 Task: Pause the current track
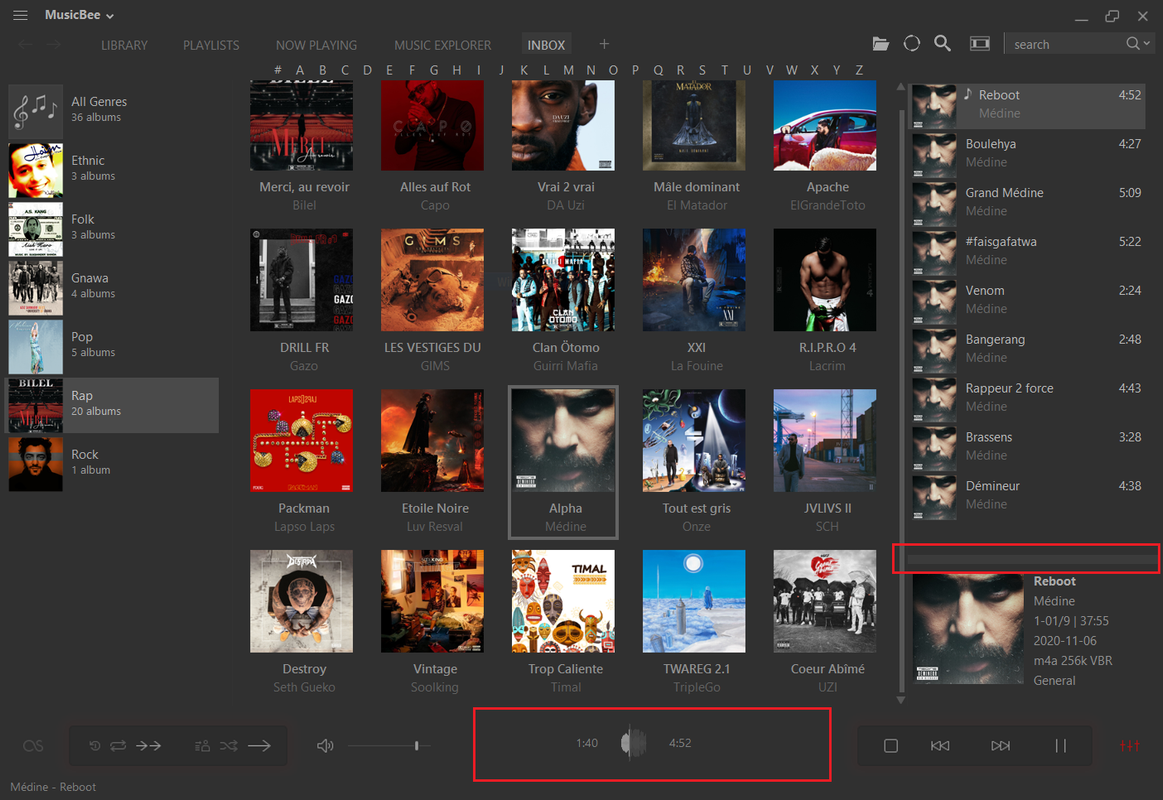click(1061, 746)
